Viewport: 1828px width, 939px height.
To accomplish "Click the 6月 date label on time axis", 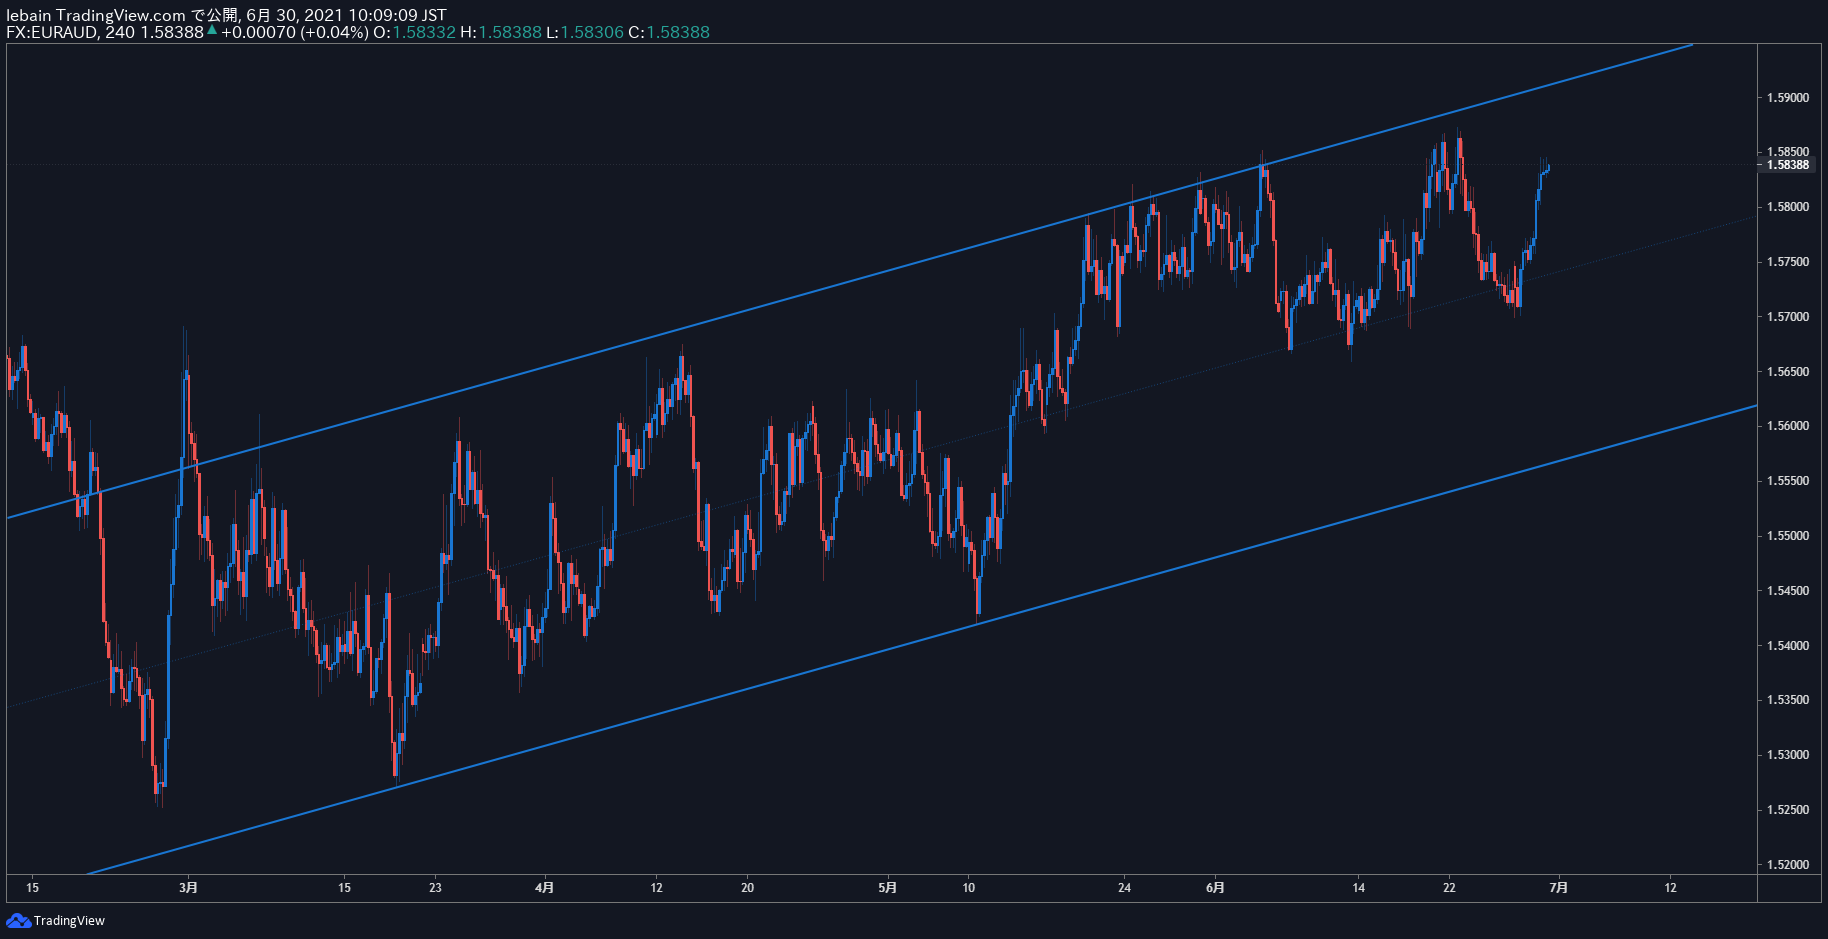I will click(x=1215, y=887).
